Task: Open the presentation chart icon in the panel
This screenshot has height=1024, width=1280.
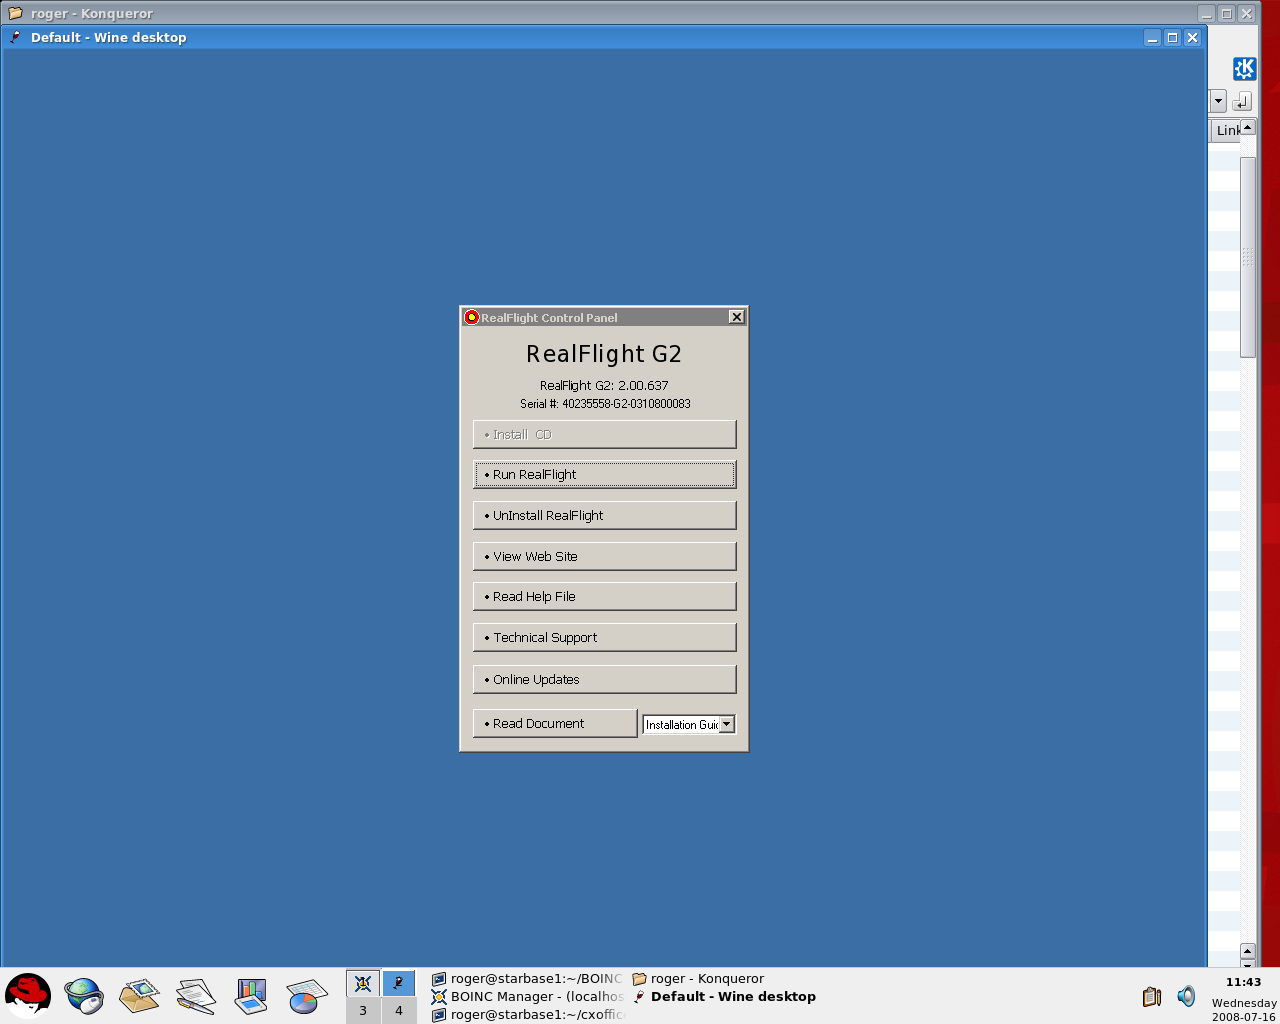Action: pos(250,996)
